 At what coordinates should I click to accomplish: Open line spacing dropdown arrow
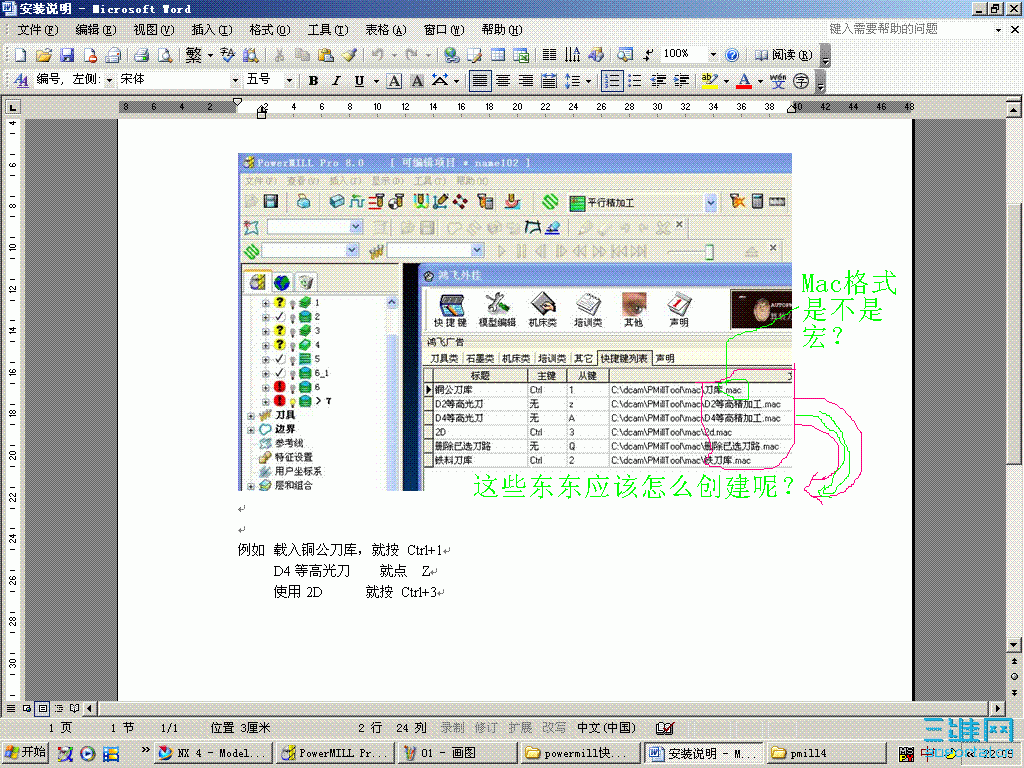click(x=588, y=81)
